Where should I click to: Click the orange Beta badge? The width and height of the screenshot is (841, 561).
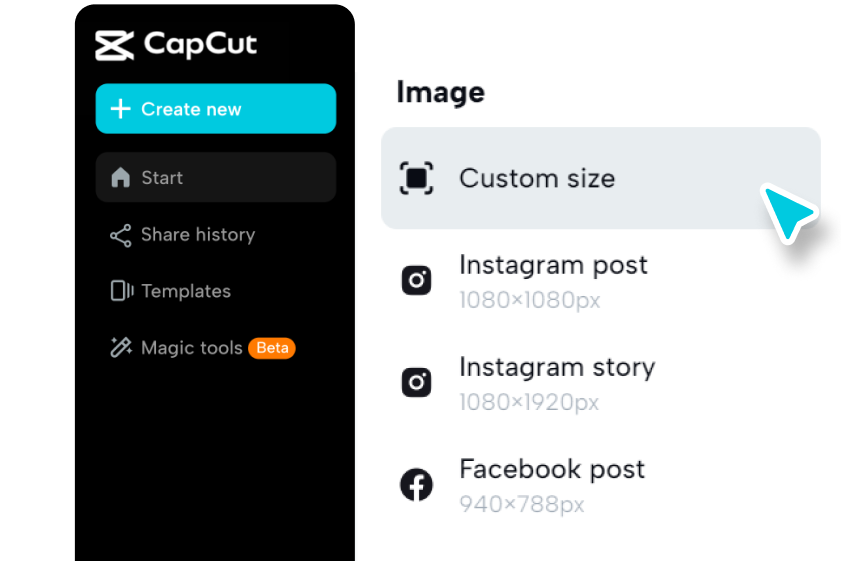[x=272, y=348]
